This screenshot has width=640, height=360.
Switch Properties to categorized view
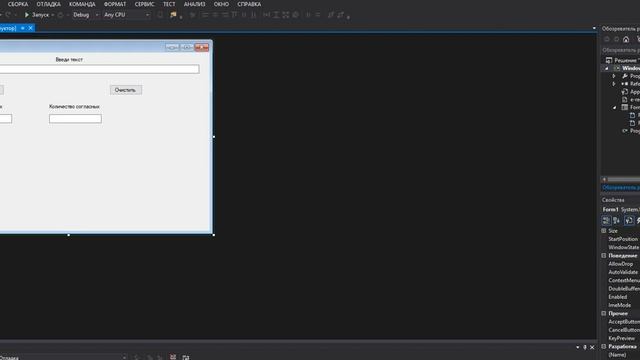click(606, 221)
